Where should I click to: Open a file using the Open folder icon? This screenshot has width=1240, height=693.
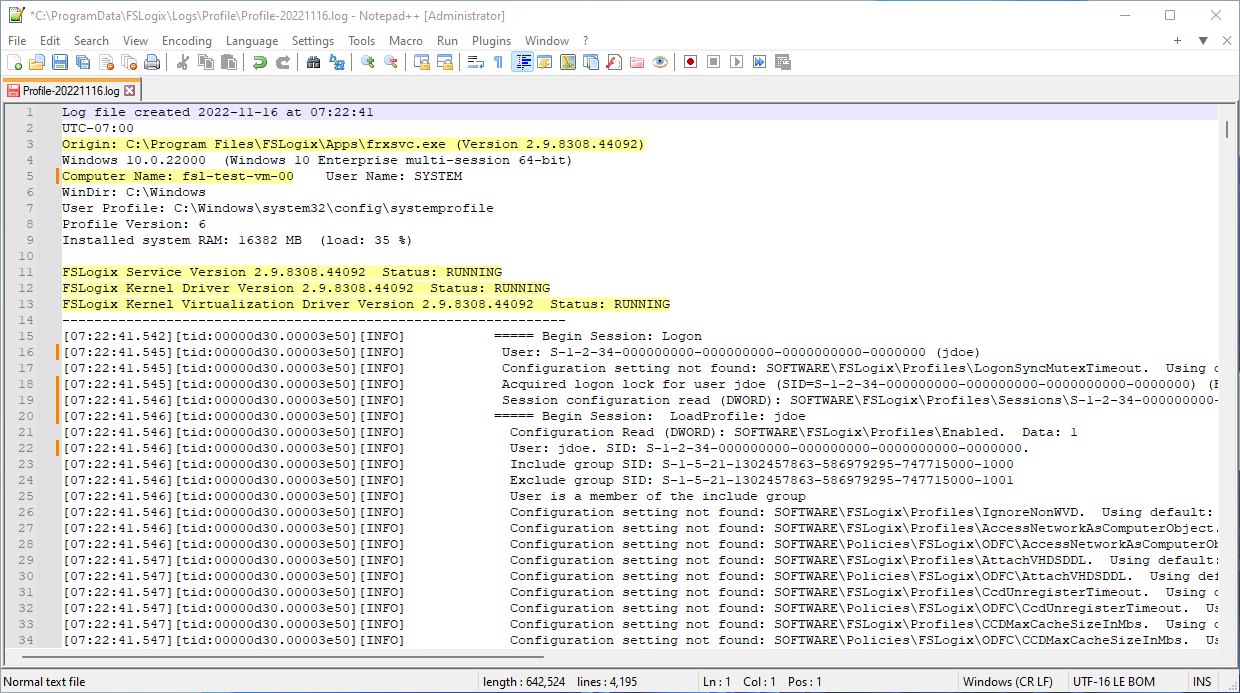click(37, 62)
